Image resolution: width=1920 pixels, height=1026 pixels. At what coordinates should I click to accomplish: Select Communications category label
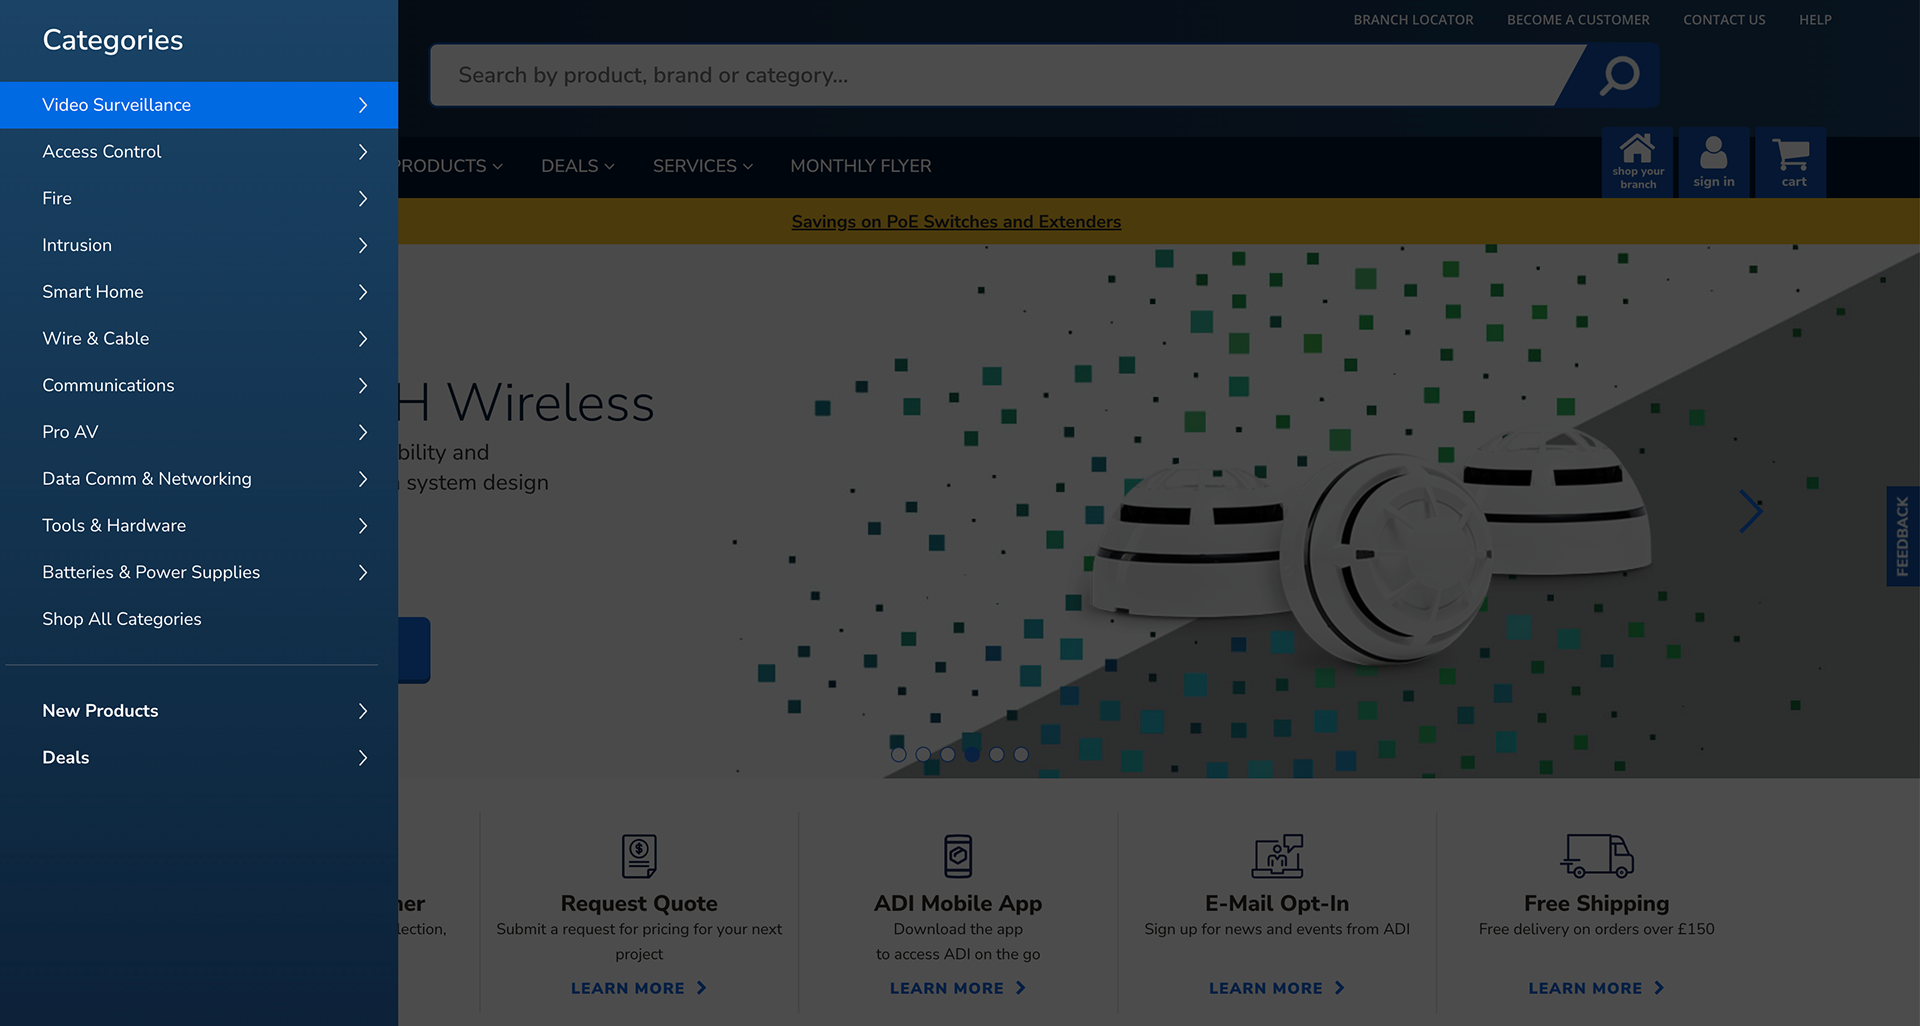click(x=108, y=385)
